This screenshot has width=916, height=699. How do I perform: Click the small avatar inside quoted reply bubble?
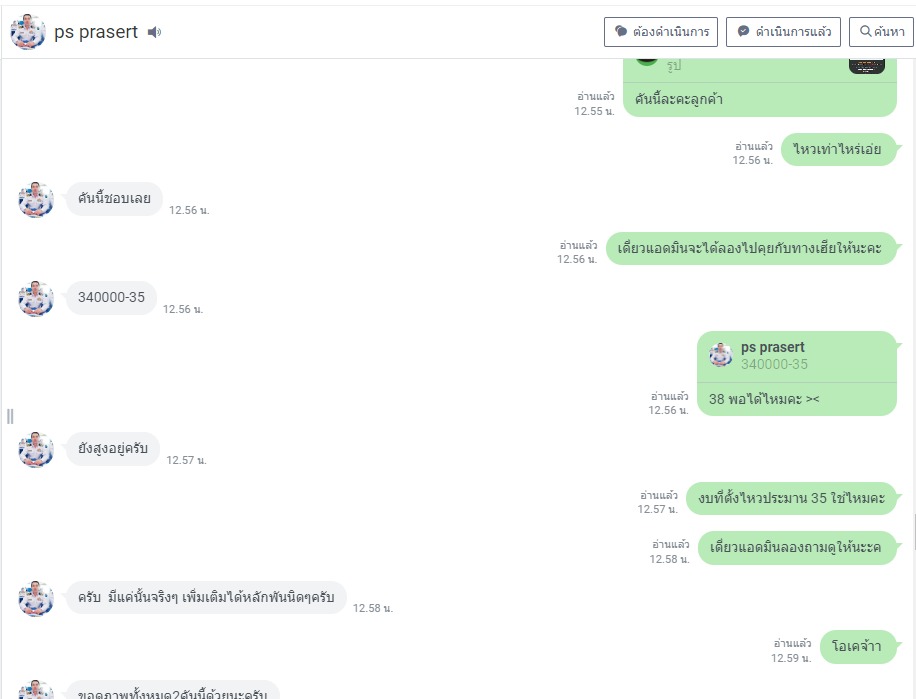point(721,355)
